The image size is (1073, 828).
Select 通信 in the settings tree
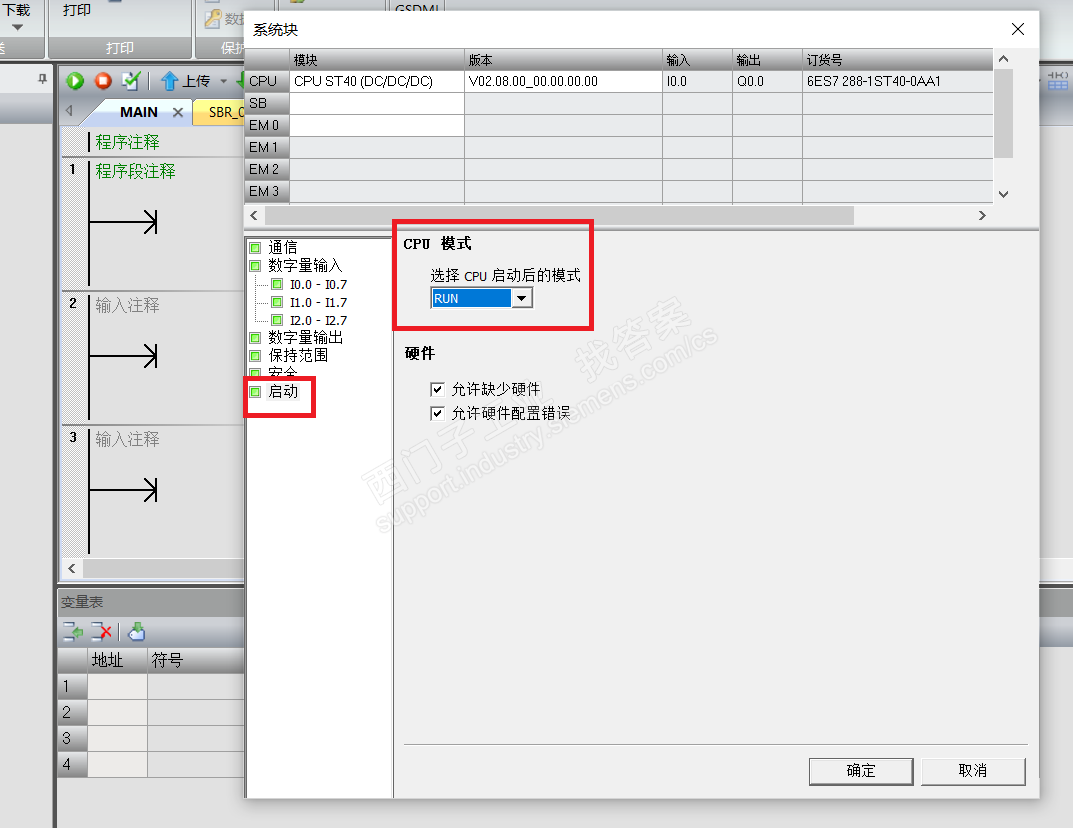click(x=283, y=247)
